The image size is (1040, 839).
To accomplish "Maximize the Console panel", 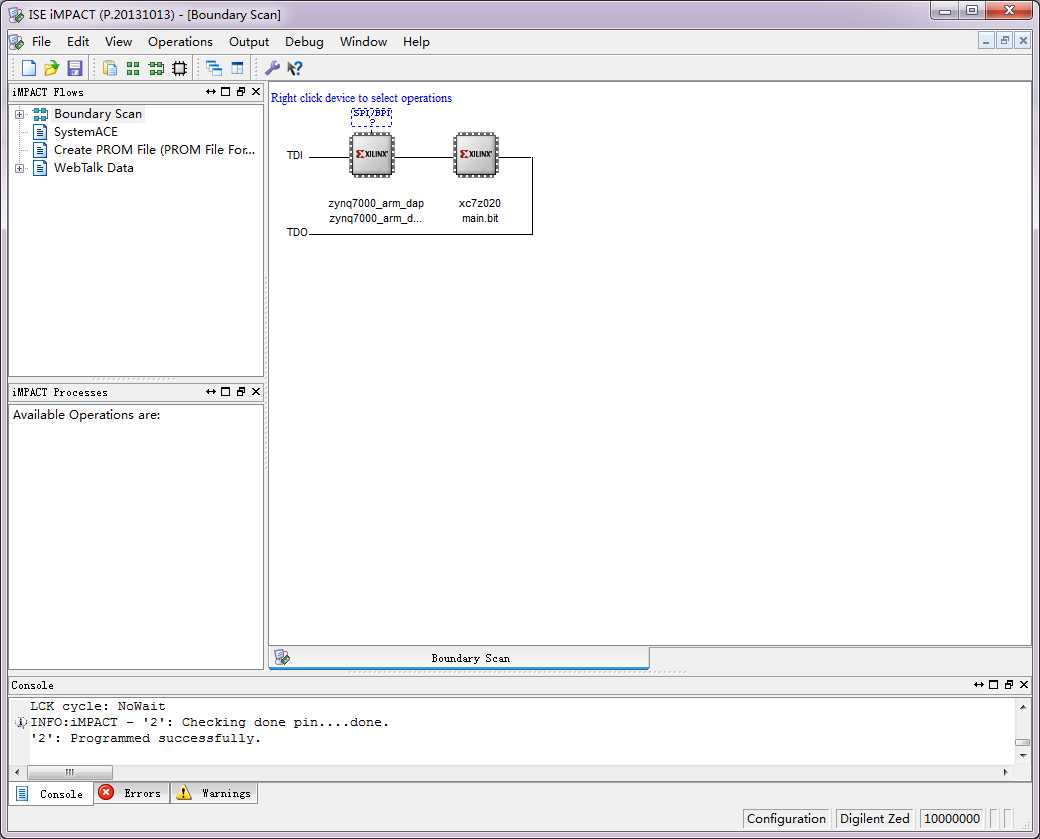I will [994, 684].
